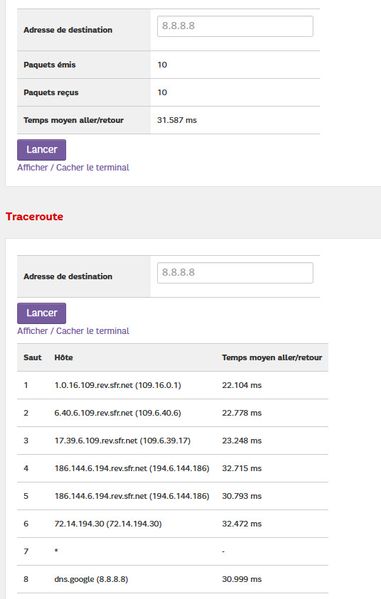Select the 'Temps moyen aller/retour' ping label
Image resolution: width=381 pixels, height=599 pixels.
[x=73, y=120]
